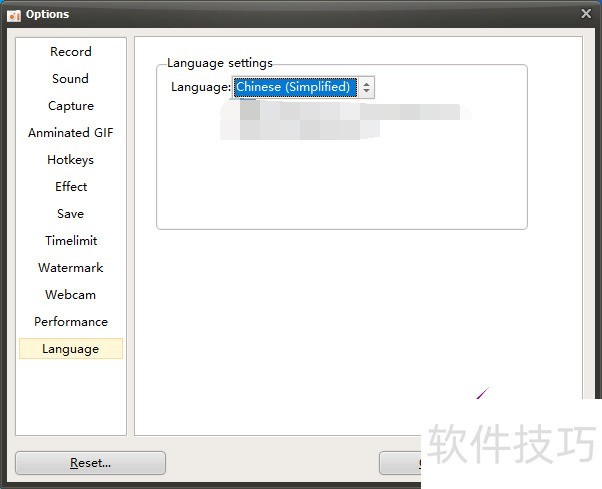Viewport: 602px width, 489px height.
Task: Go to the Capture options page
Action: [71, 106]
